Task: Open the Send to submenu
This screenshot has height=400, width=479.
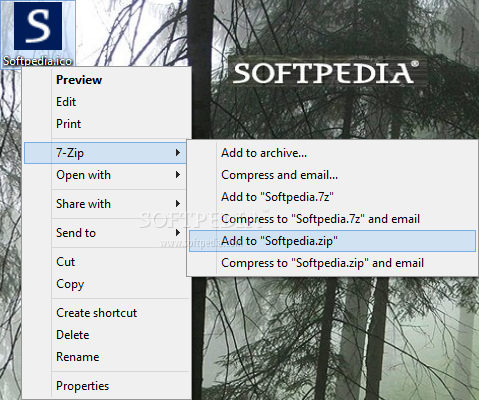Action: [105, 233]
